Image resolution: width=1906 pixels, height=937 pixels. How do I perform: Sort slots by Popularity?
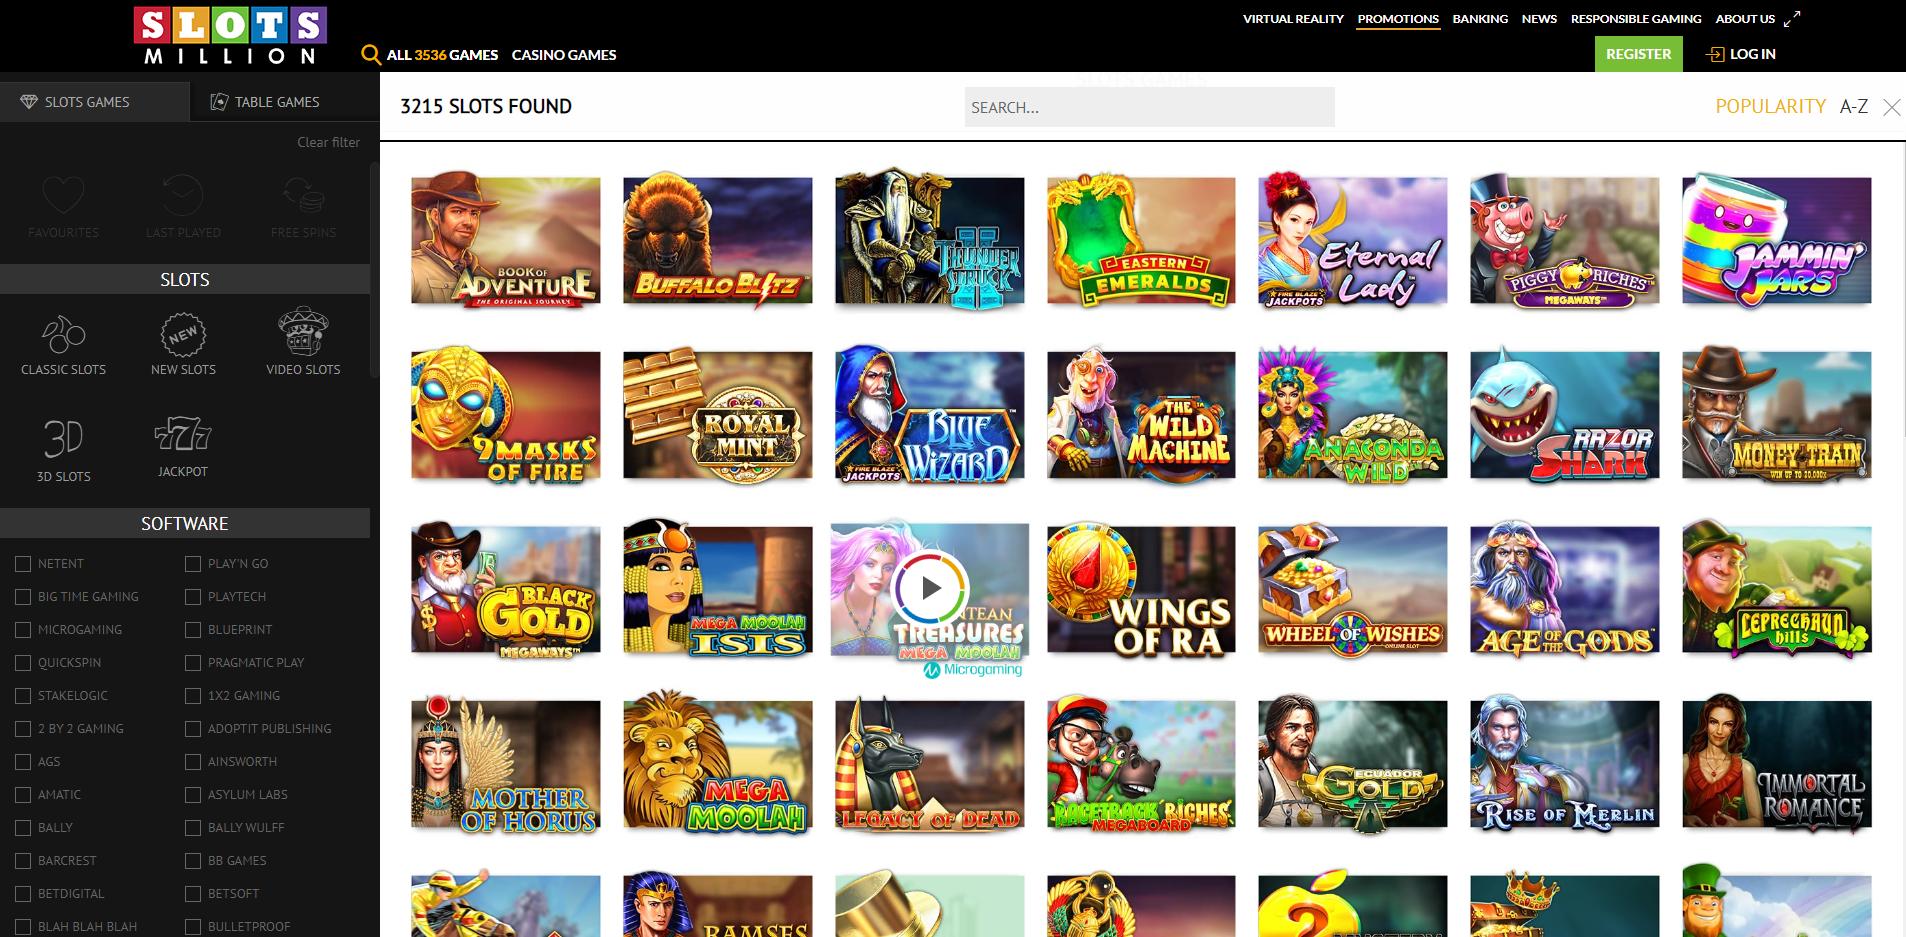(x=1770, y=106)
